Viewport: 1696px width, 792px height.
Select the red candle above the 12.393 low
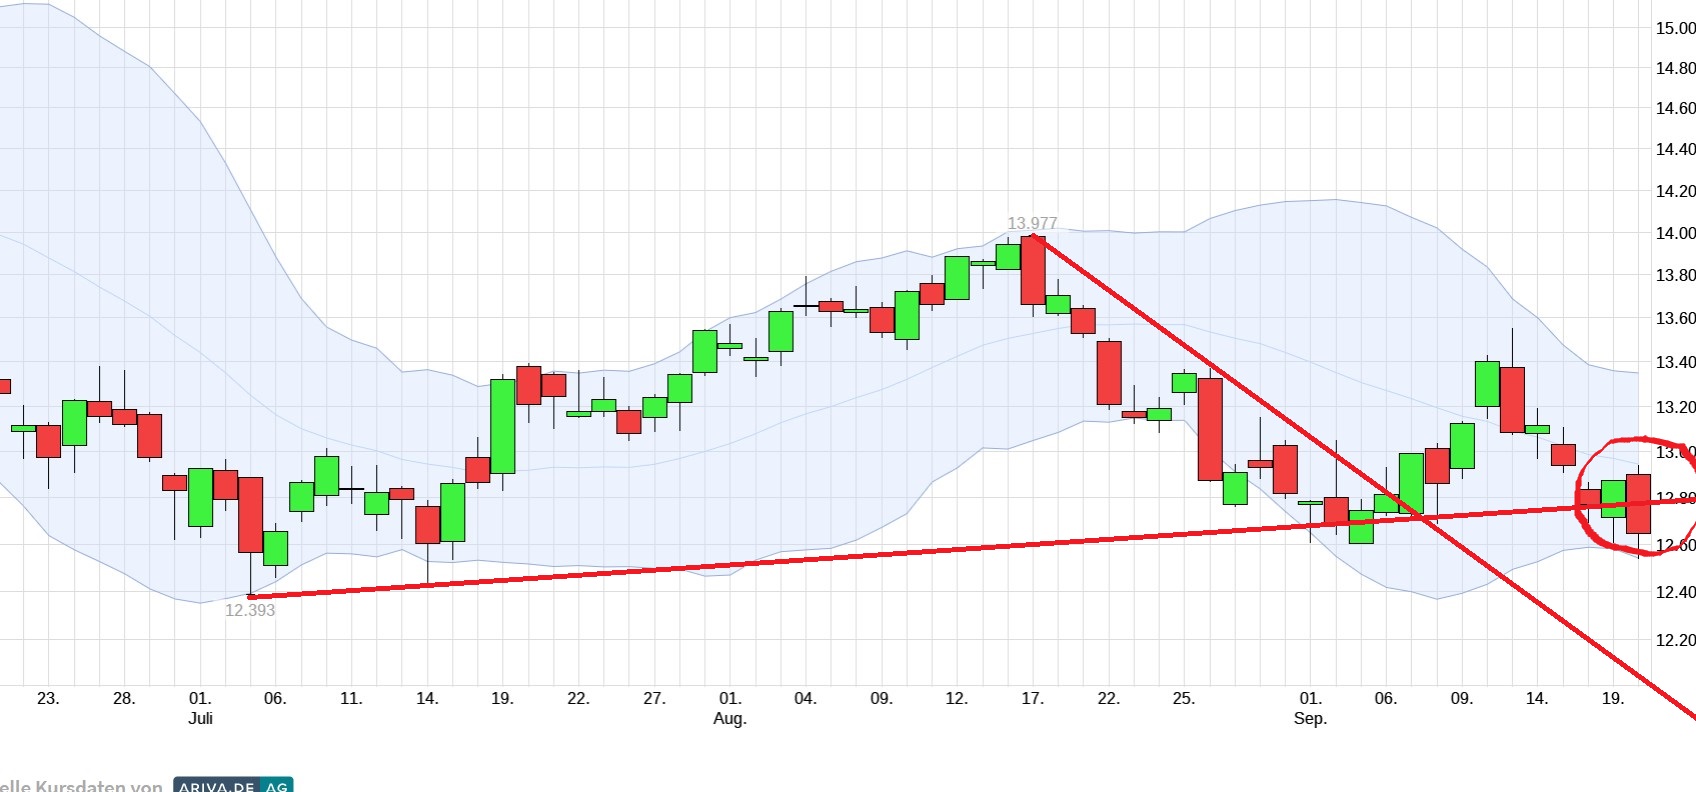click(250, 514)
